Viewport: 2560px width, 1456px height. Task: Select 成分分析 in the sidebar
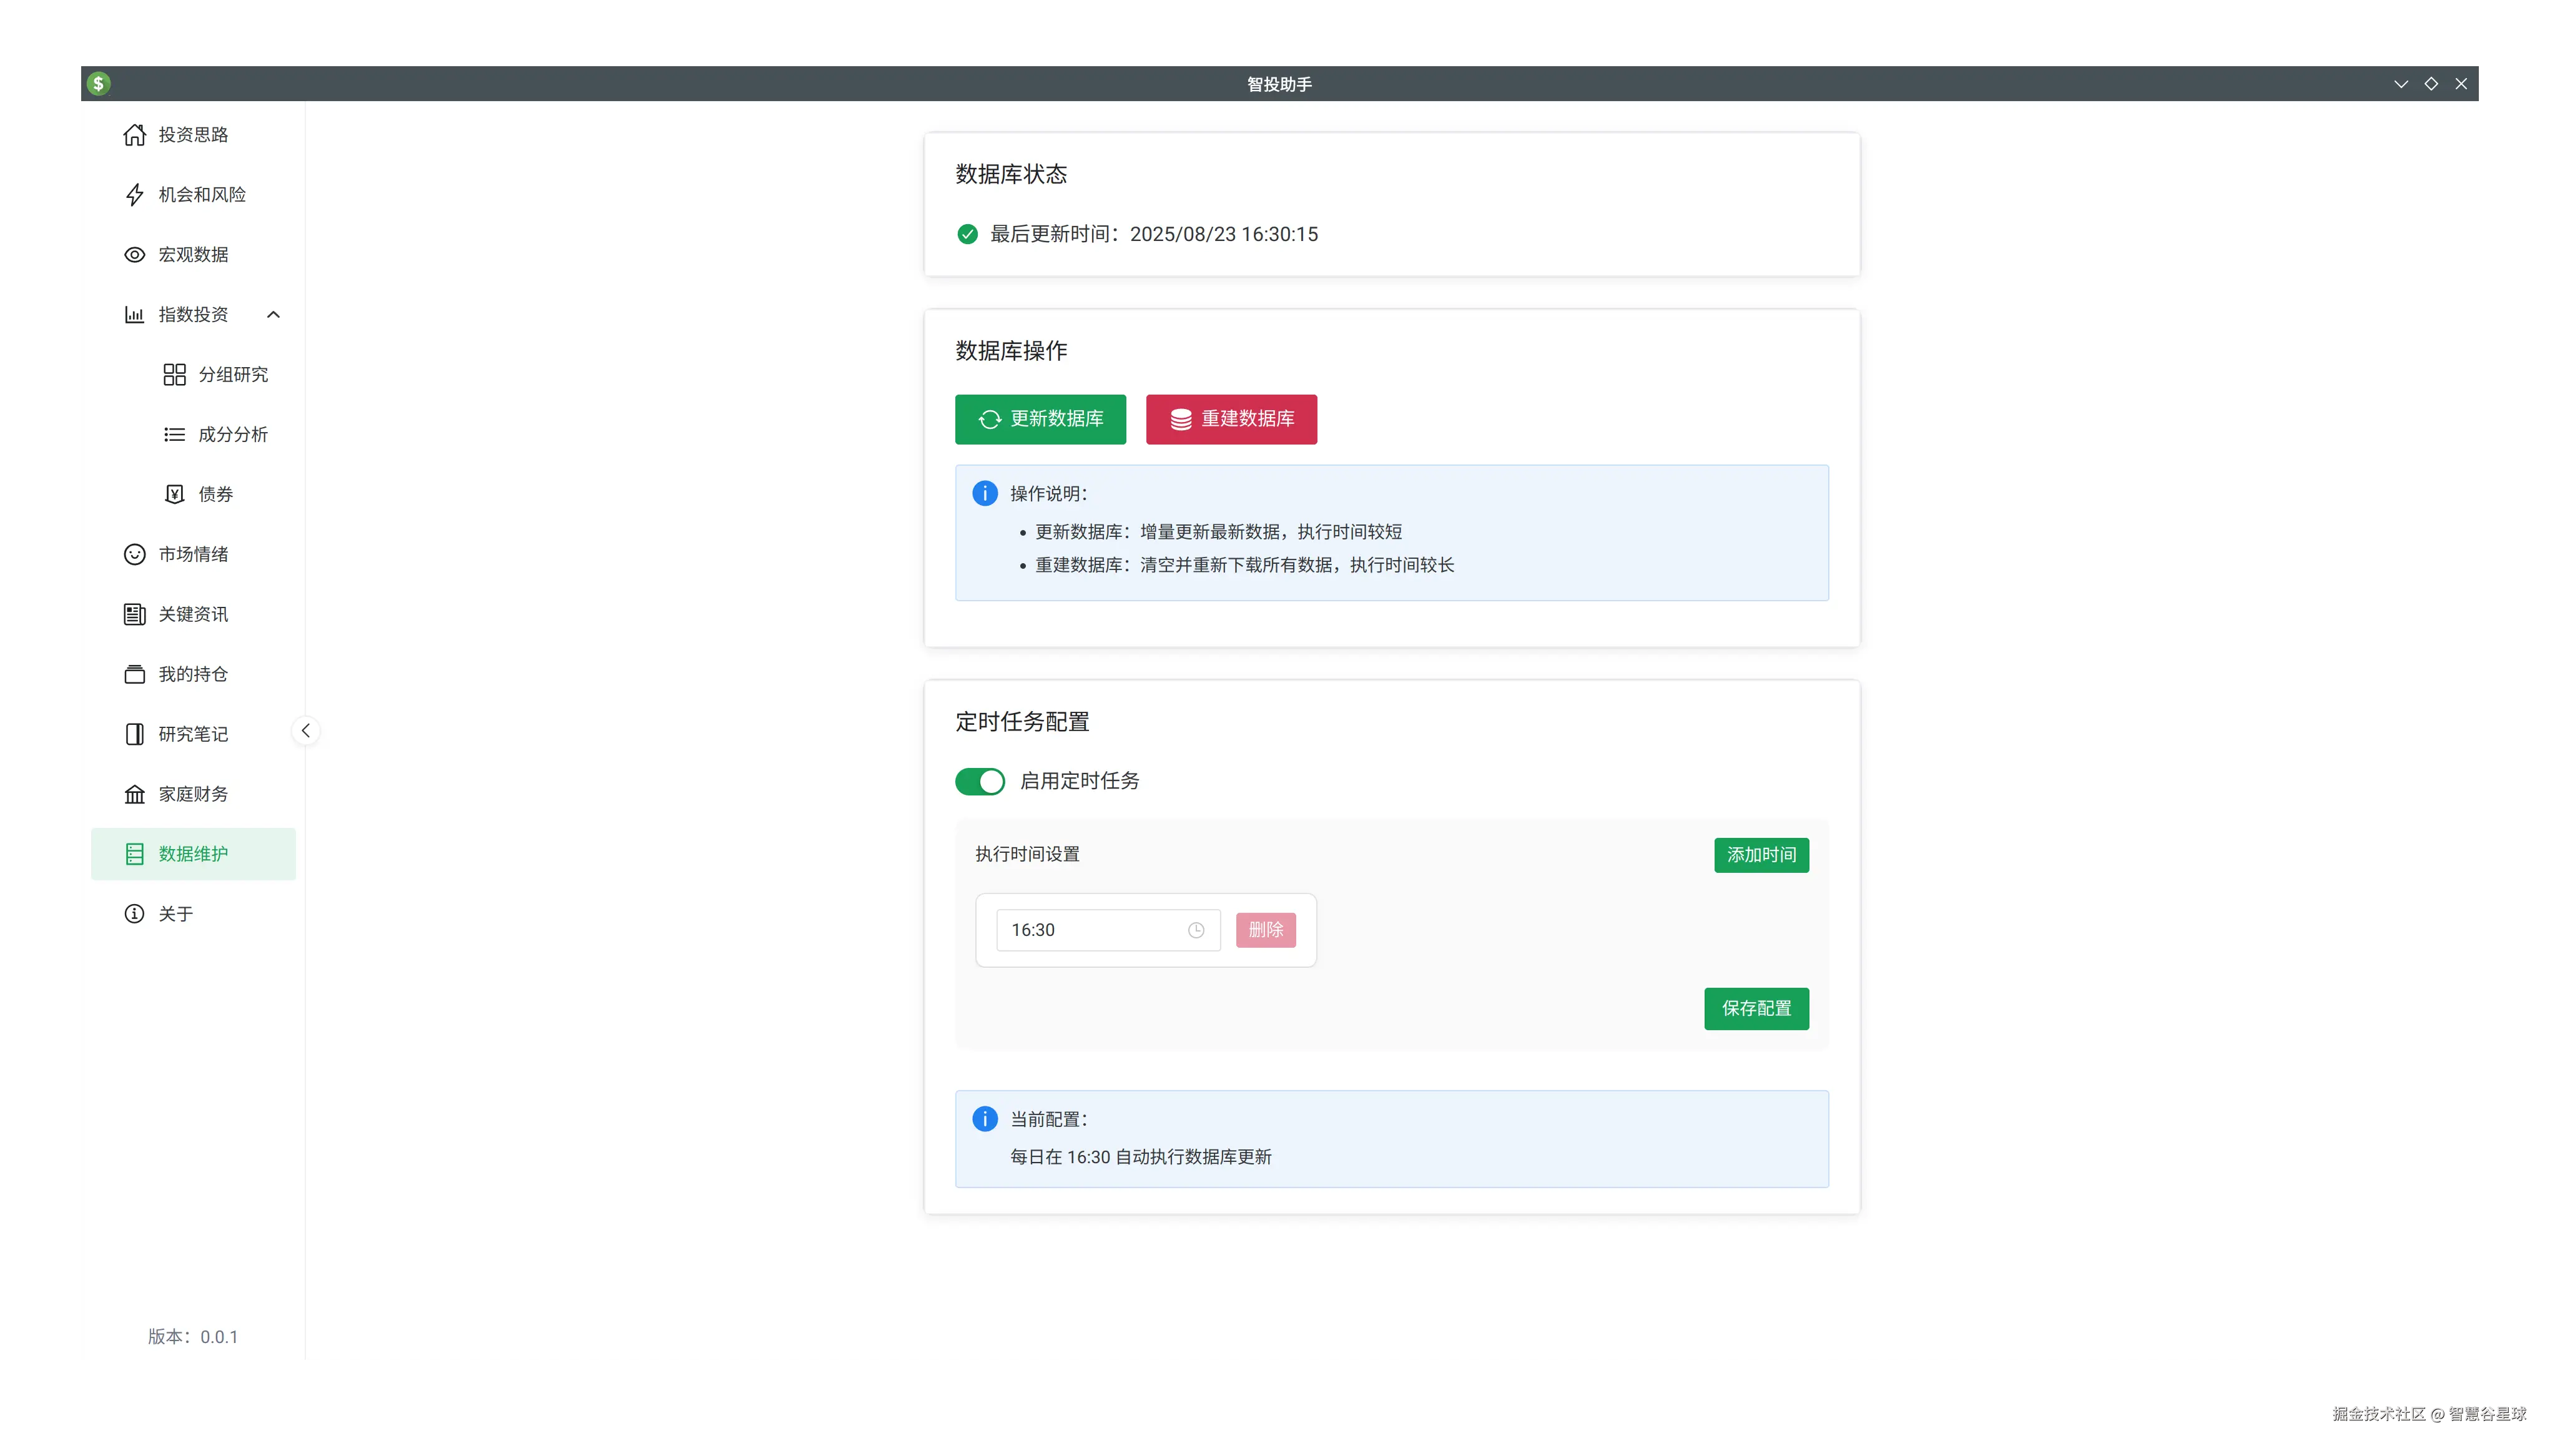(232, 434)
